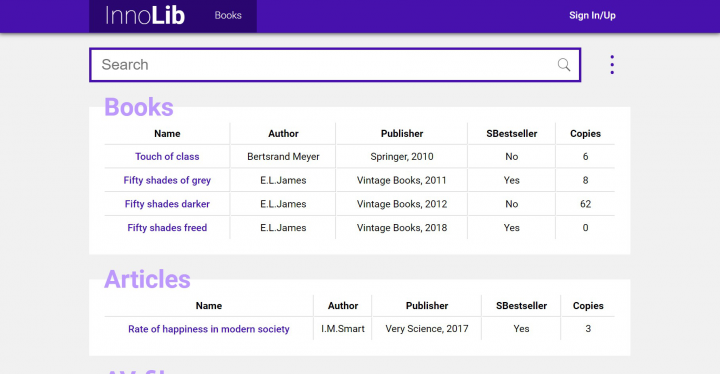
Task: Open Fifty shades of grey book
Action: (x=167, y=180)
